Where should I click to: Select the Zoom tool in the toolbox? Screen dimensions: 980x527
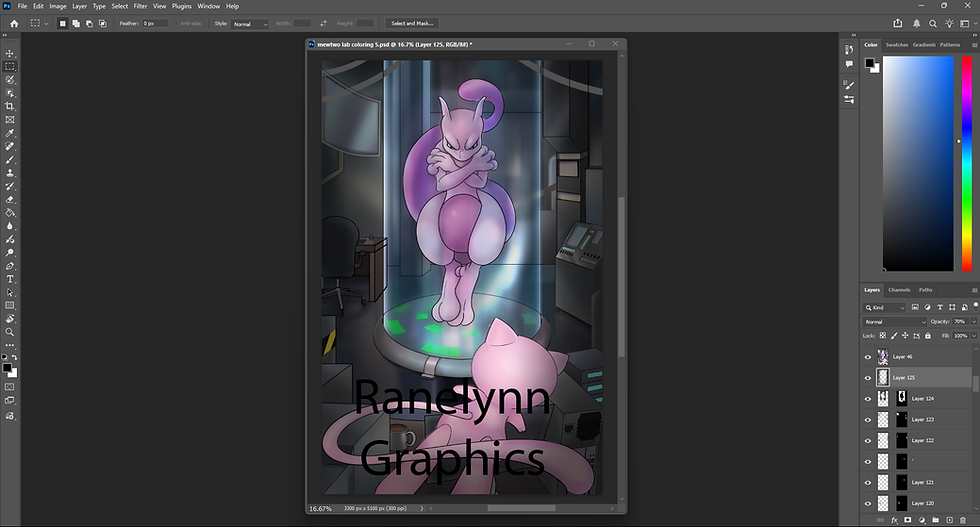click(x=9, y=333)
